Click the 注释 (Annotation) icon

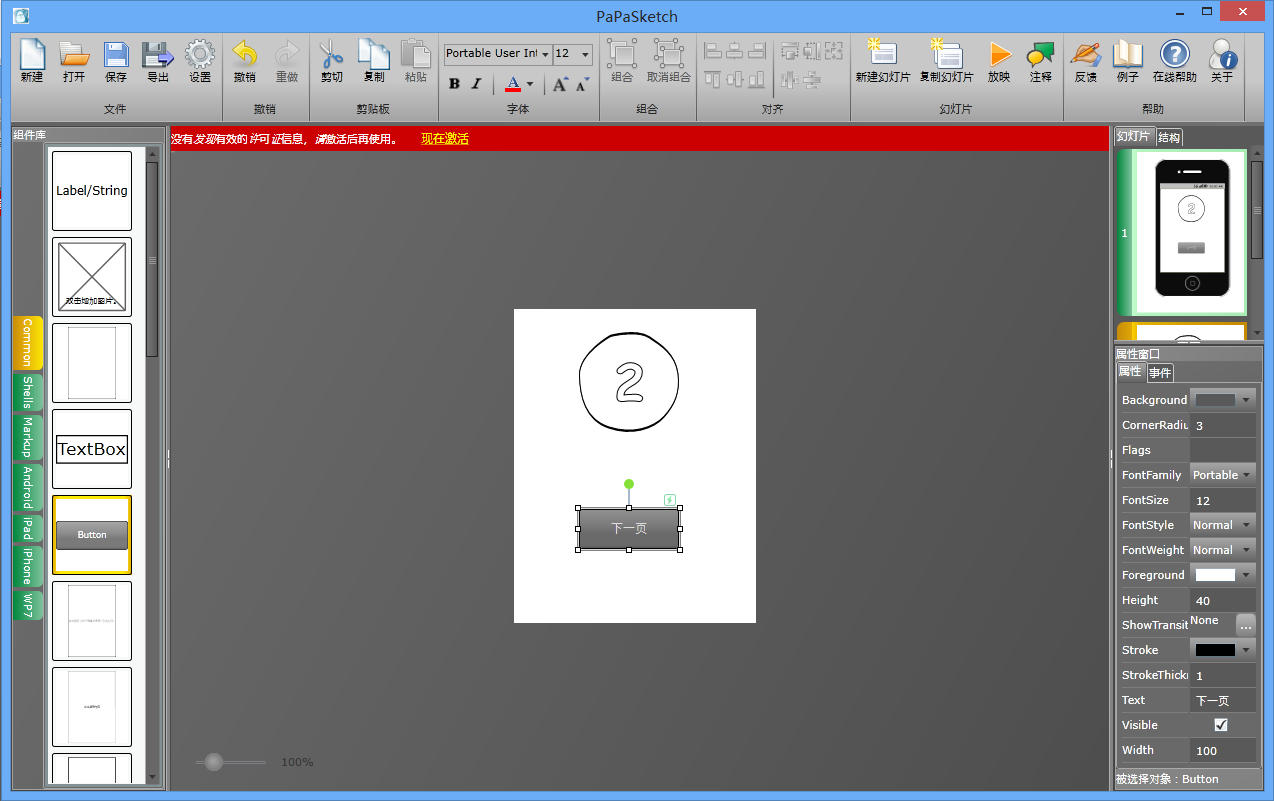[x=1040, y=55]
